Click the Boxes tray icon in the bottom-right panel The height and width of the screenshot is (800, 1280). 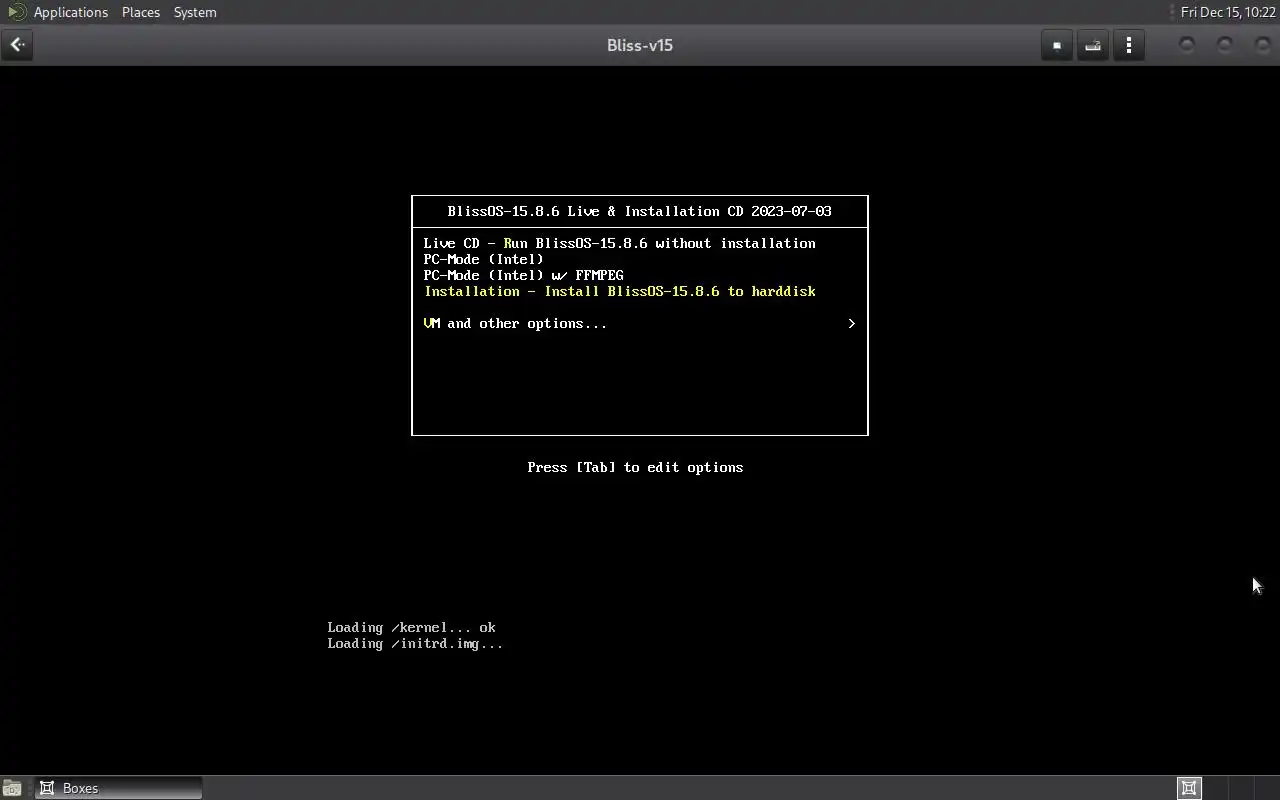[1189, 788]
